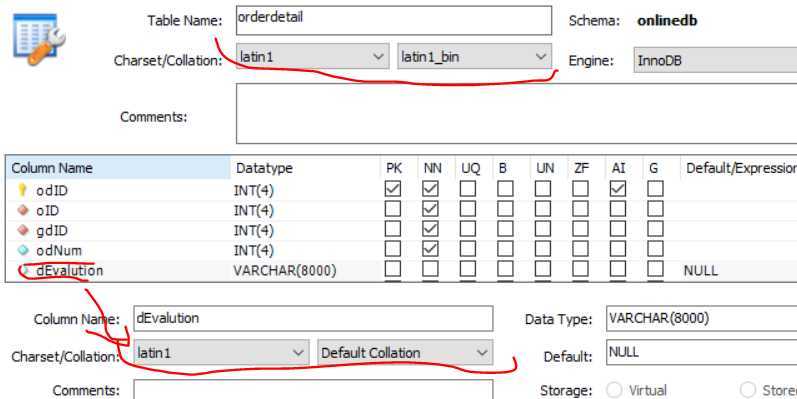Viewport: 797px width, 399px height.
Task: Click the NN column header
Action: (432, 168)
